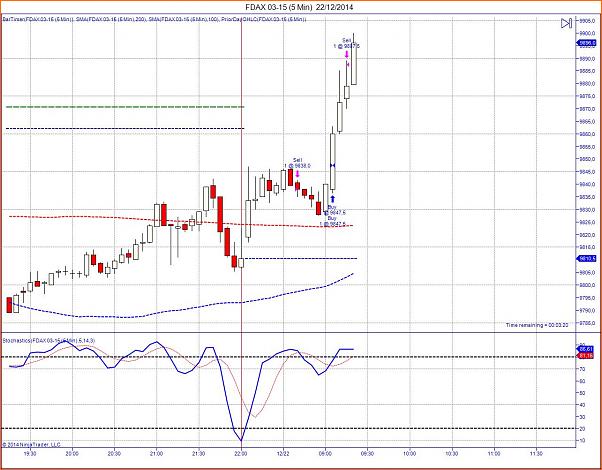The width and height of the screenshot is (602, 470).
Task: Click the 10:00 time axis label
Action: point(410,453)
